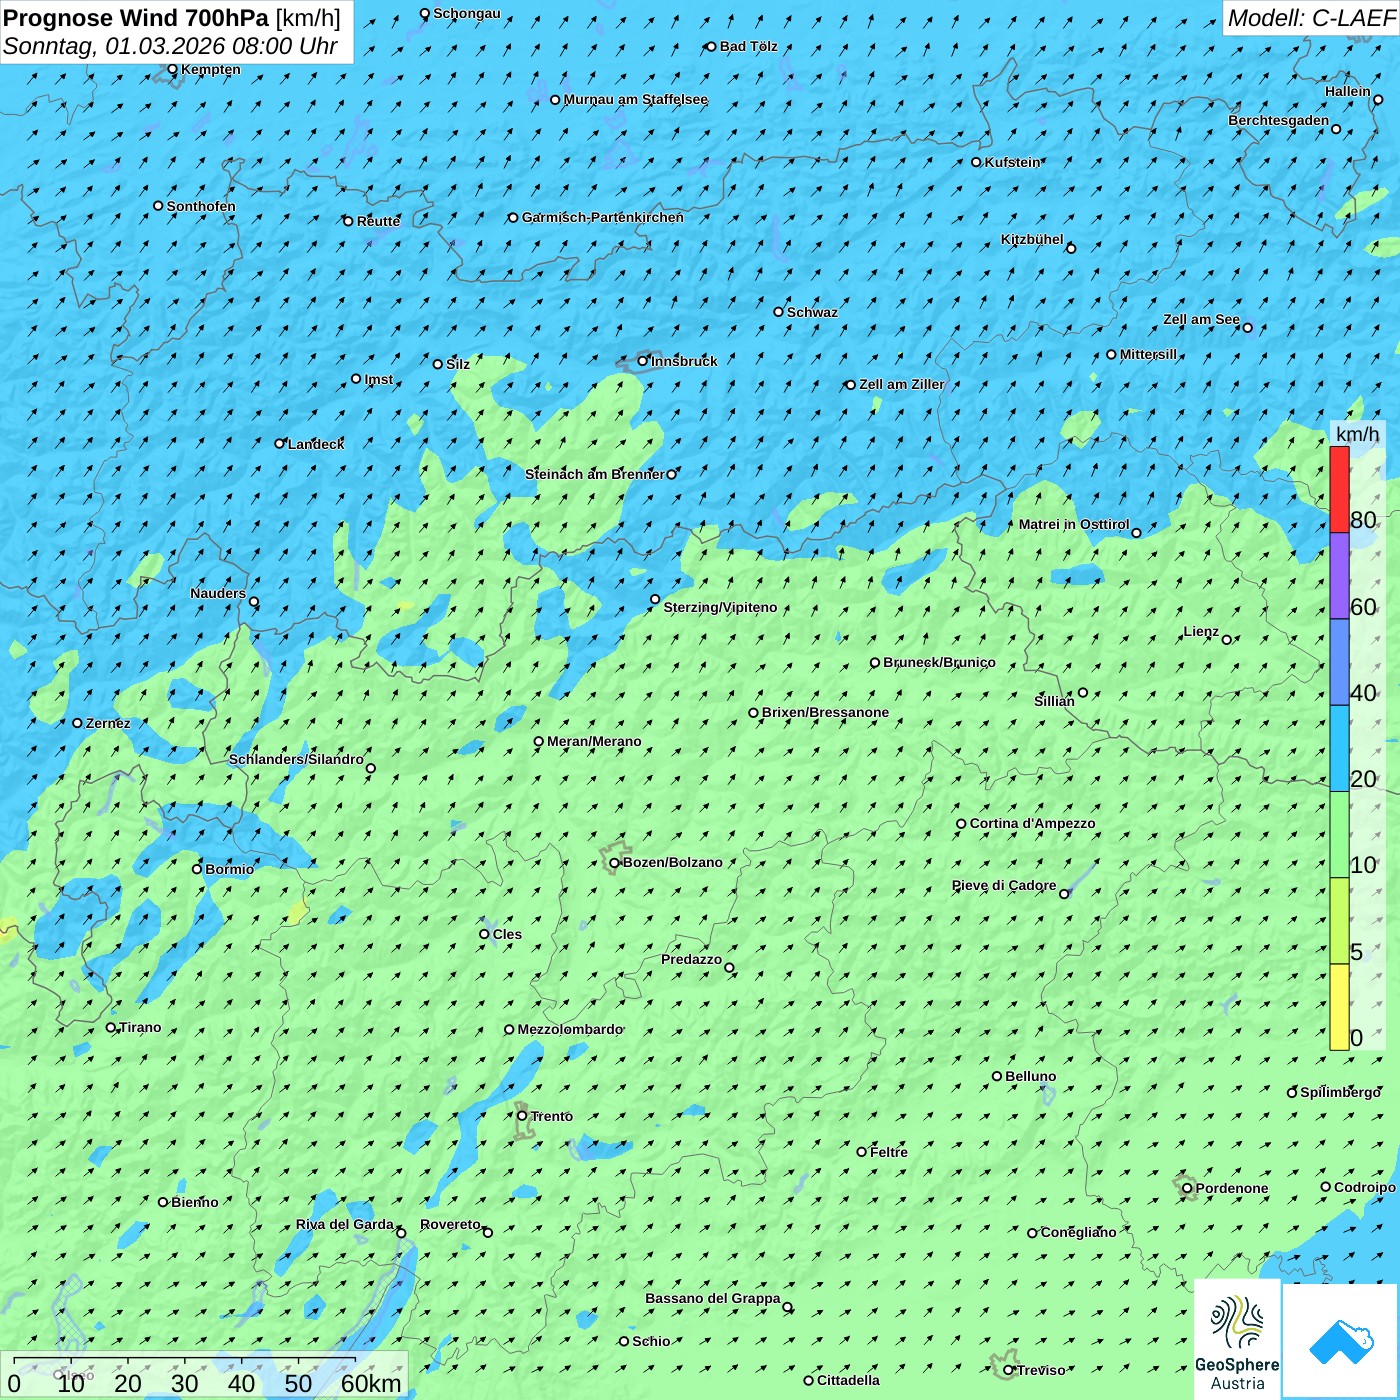Screen dimensions: 1400x1400
Task: Click the Conegliano label
Action: (1078, 1232)
